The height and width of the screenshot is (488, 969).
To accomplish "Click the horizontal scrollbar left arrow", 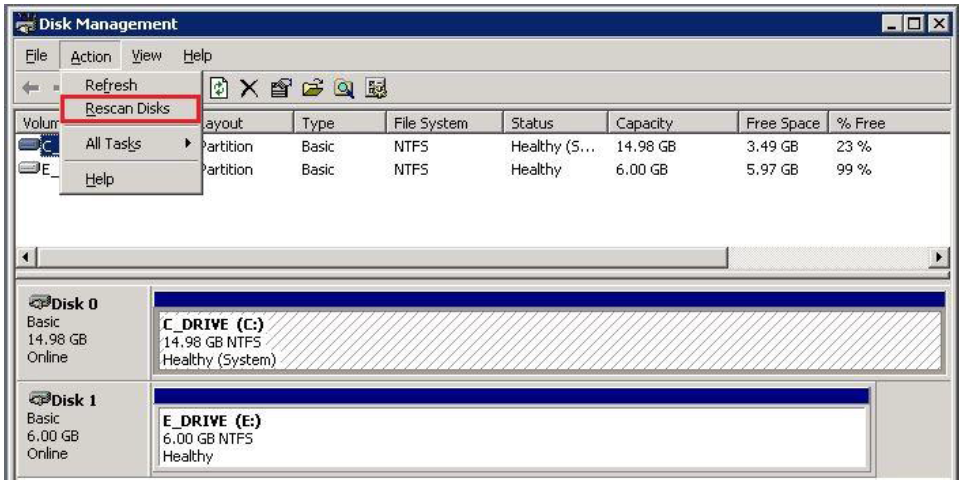I will (25, 256).
